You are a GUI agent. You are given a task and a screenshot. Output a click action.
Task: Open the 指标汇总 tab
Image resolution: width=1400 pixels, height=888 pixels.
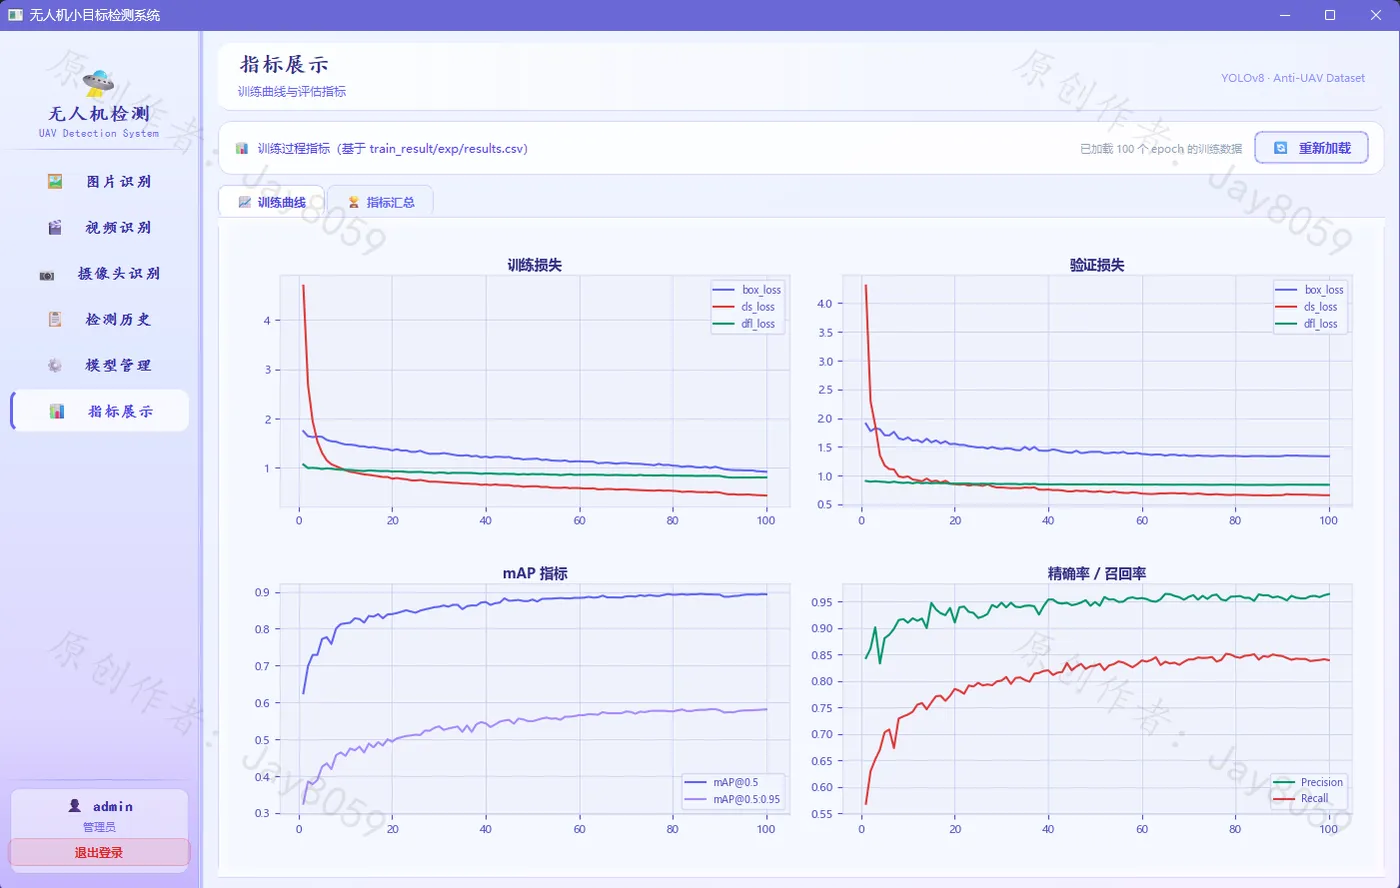coord(380,202)
